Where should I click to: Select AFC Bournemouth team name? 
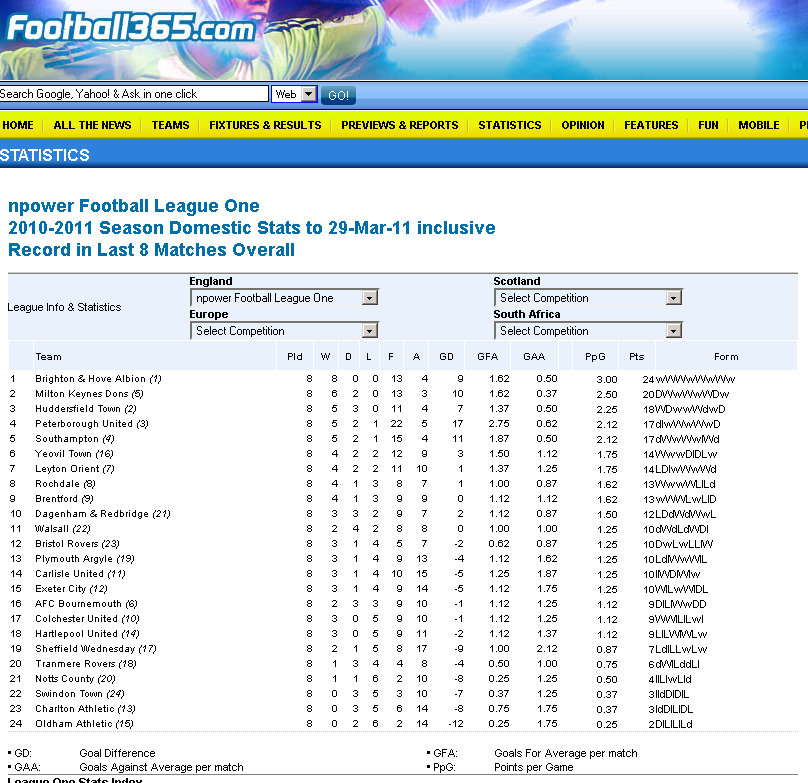click(x=78, y=603)
